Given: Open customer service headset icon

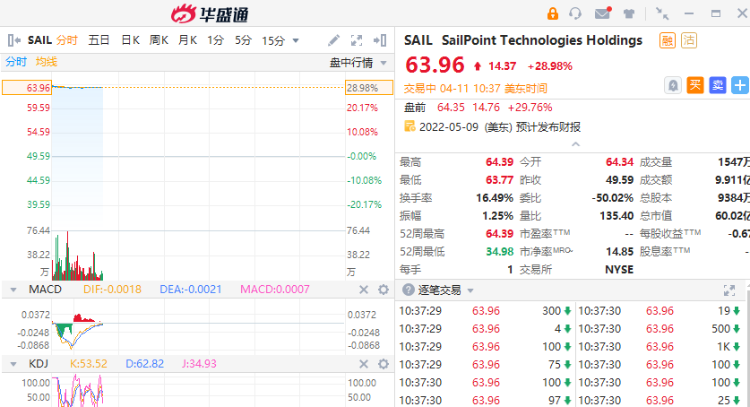Looking at the screenshot, I should [x=576, y=13].
